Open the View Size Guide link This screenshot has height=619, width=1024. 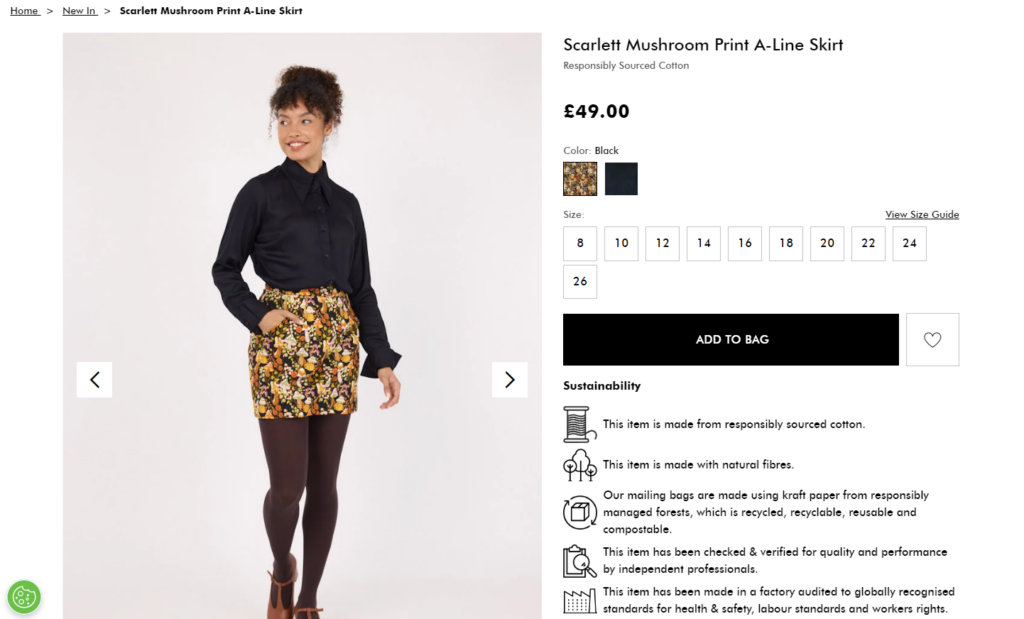920,214
